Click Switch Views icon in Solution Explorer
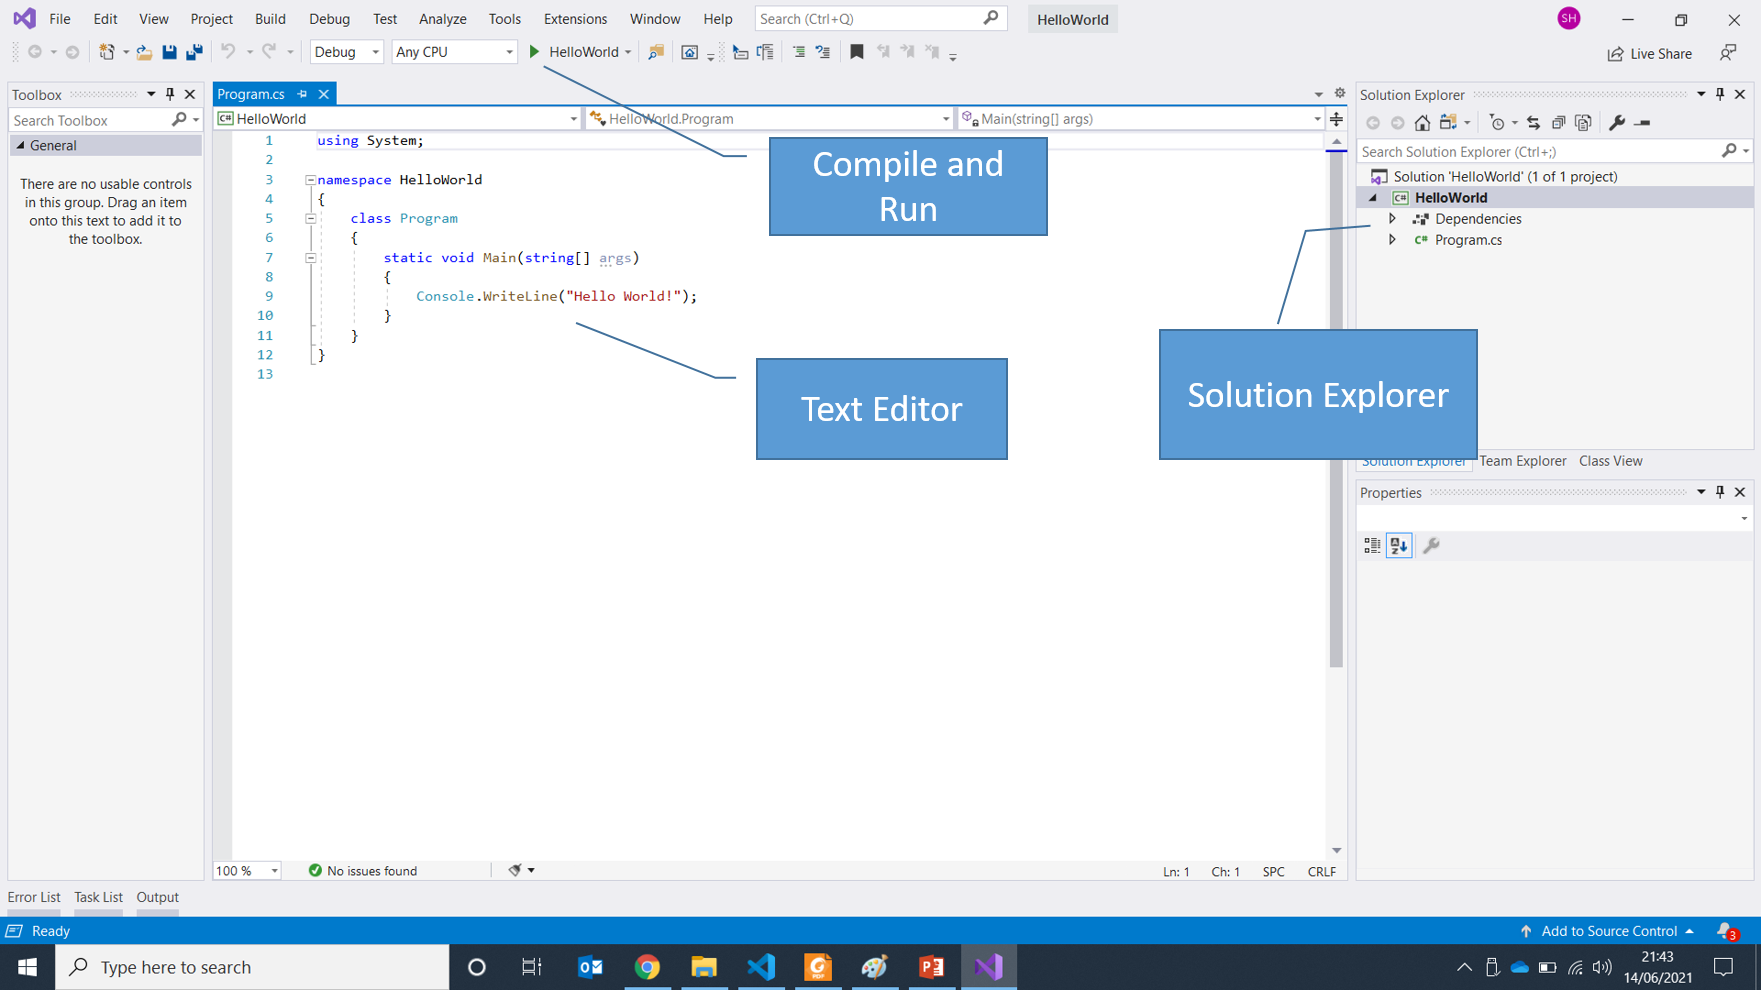Image resolution: width=1761 pixels, height=990 pixels. tap(1448, 123)
